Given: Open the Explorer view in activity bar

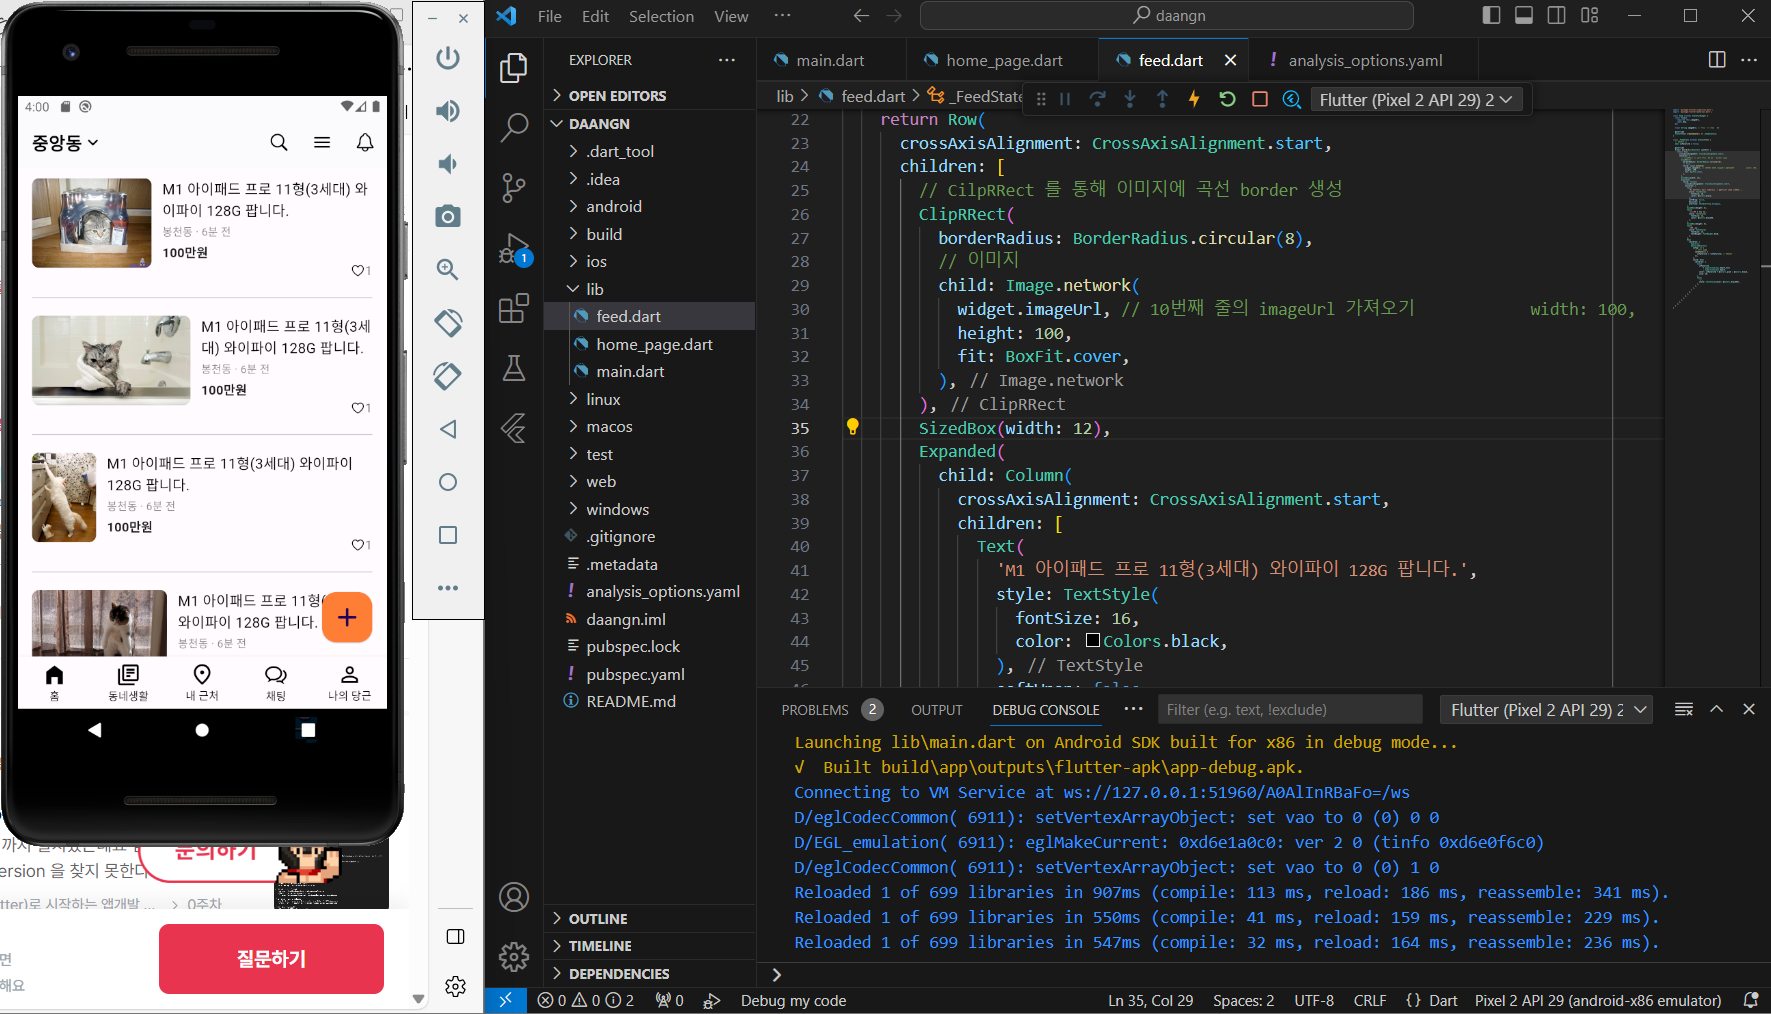Looking at the screenshot, I should 514,67.
